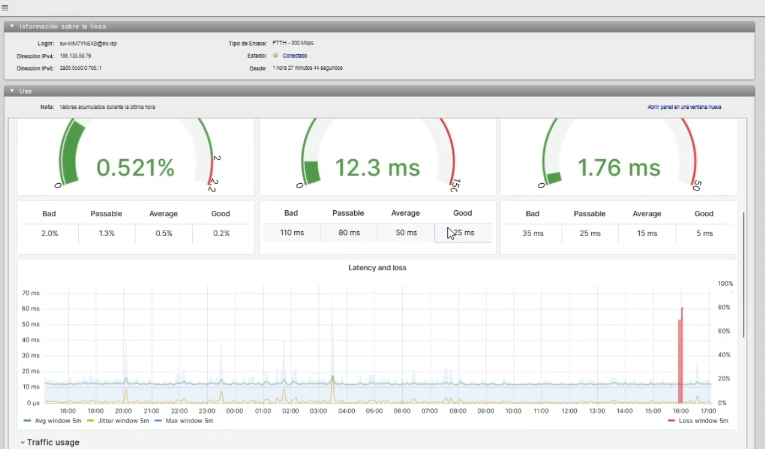Click the green Conectado status indicator dot
The height and width of the screenshot is (449, 765).
coord(275,56)
